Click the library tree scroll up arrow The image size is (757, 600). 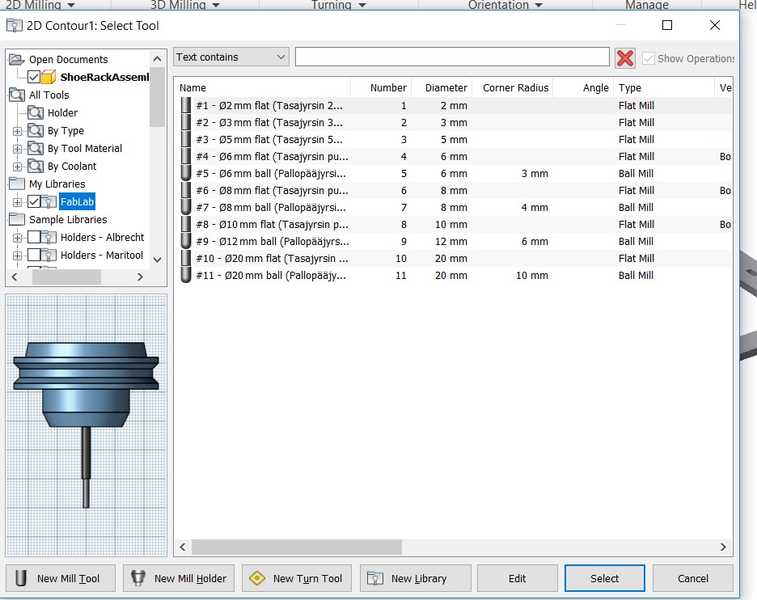157,59
